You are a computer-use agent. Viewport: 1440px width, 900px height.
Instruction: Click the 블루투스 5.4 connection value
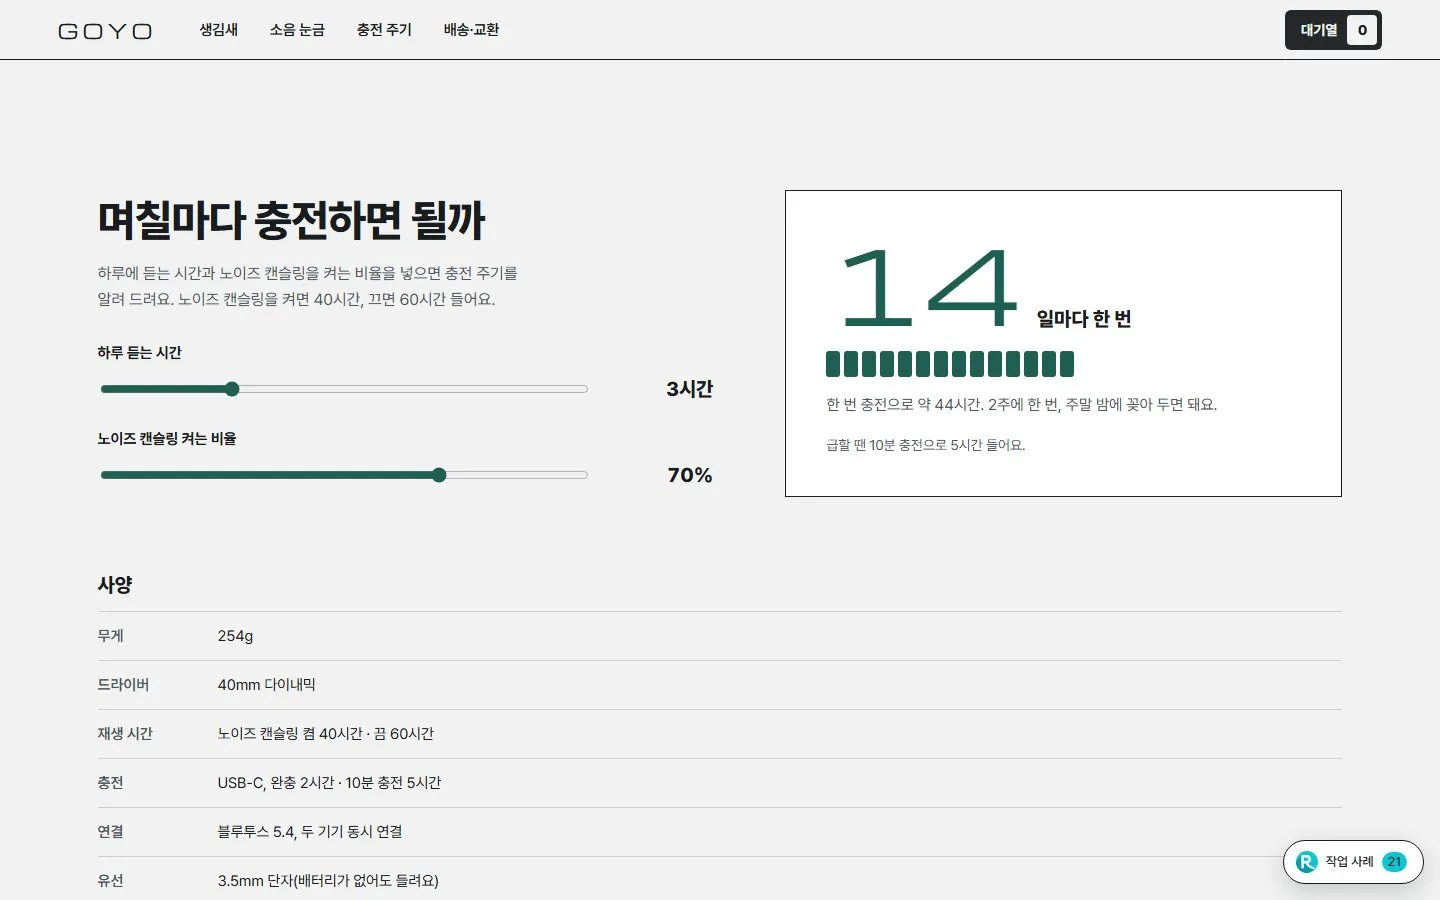[310, 832]
